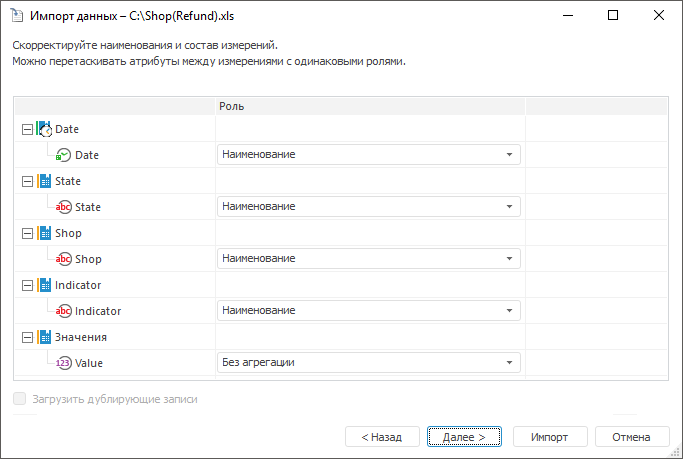Go back with the < Назад button
Screen dimensions: 683x459
pyautogui.click(x=381, y=437)
